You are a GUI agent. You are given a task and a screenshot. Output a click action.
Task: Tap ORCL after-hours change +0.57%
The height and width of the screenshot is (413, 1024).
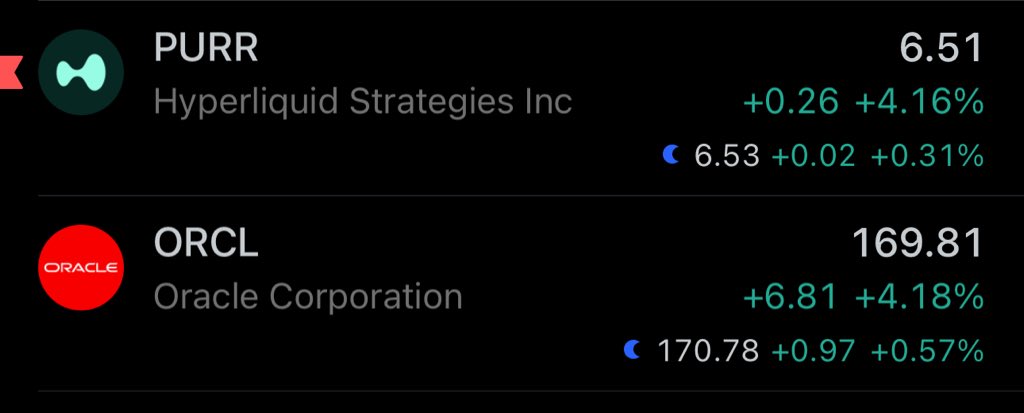point(927,351)
